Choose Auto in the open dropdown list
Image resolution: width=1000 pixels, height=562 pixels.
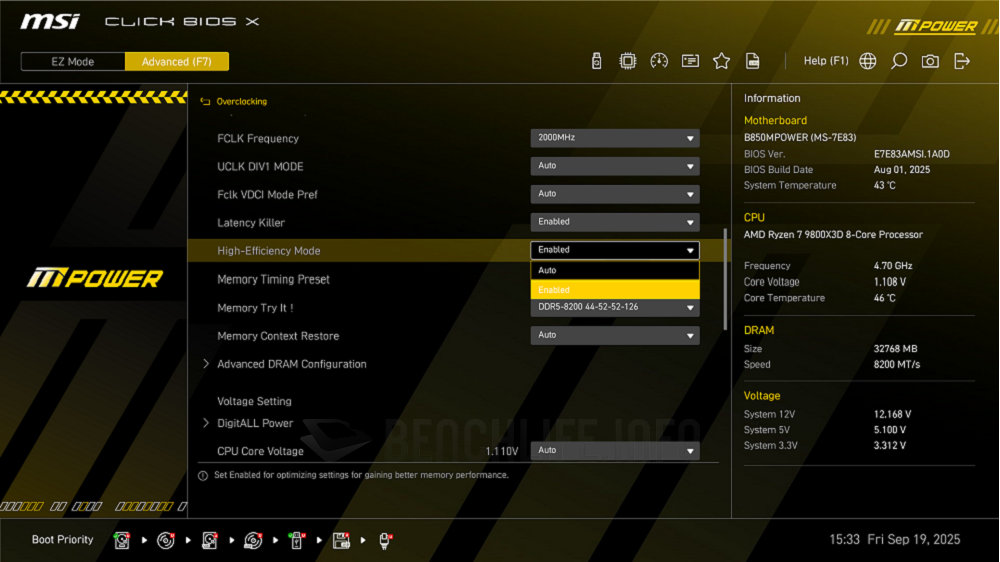615,270
